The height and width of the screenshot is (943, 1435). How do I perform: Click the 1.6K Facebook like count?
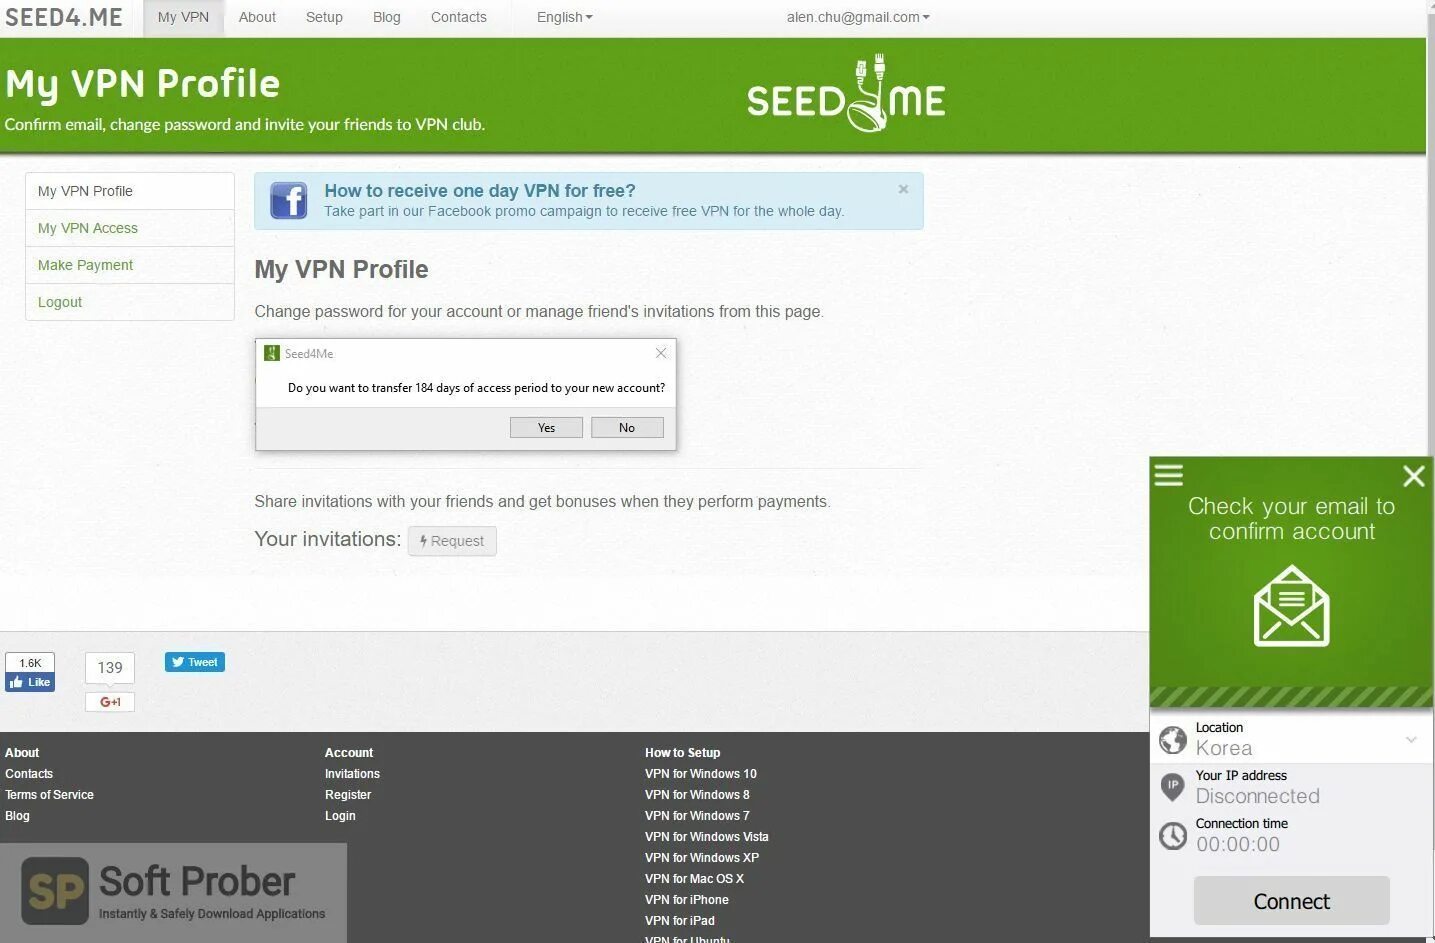tap(30, 663)
